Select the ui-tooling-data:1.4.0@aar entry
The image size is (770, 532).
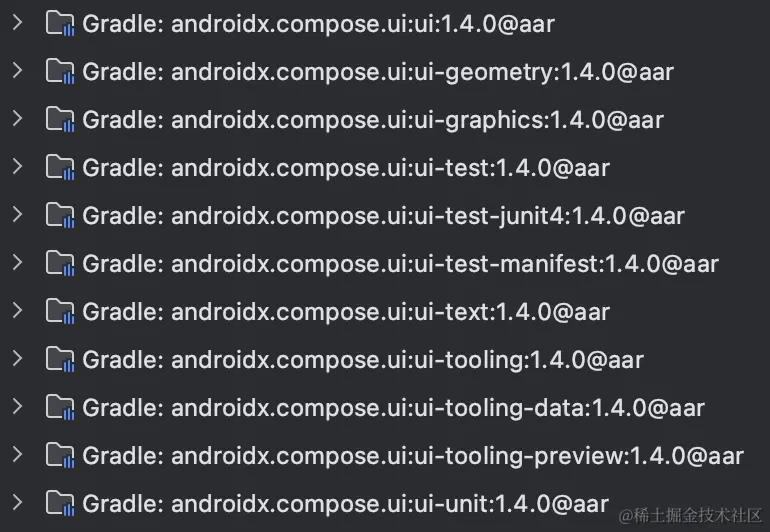[x=394, y=408]
